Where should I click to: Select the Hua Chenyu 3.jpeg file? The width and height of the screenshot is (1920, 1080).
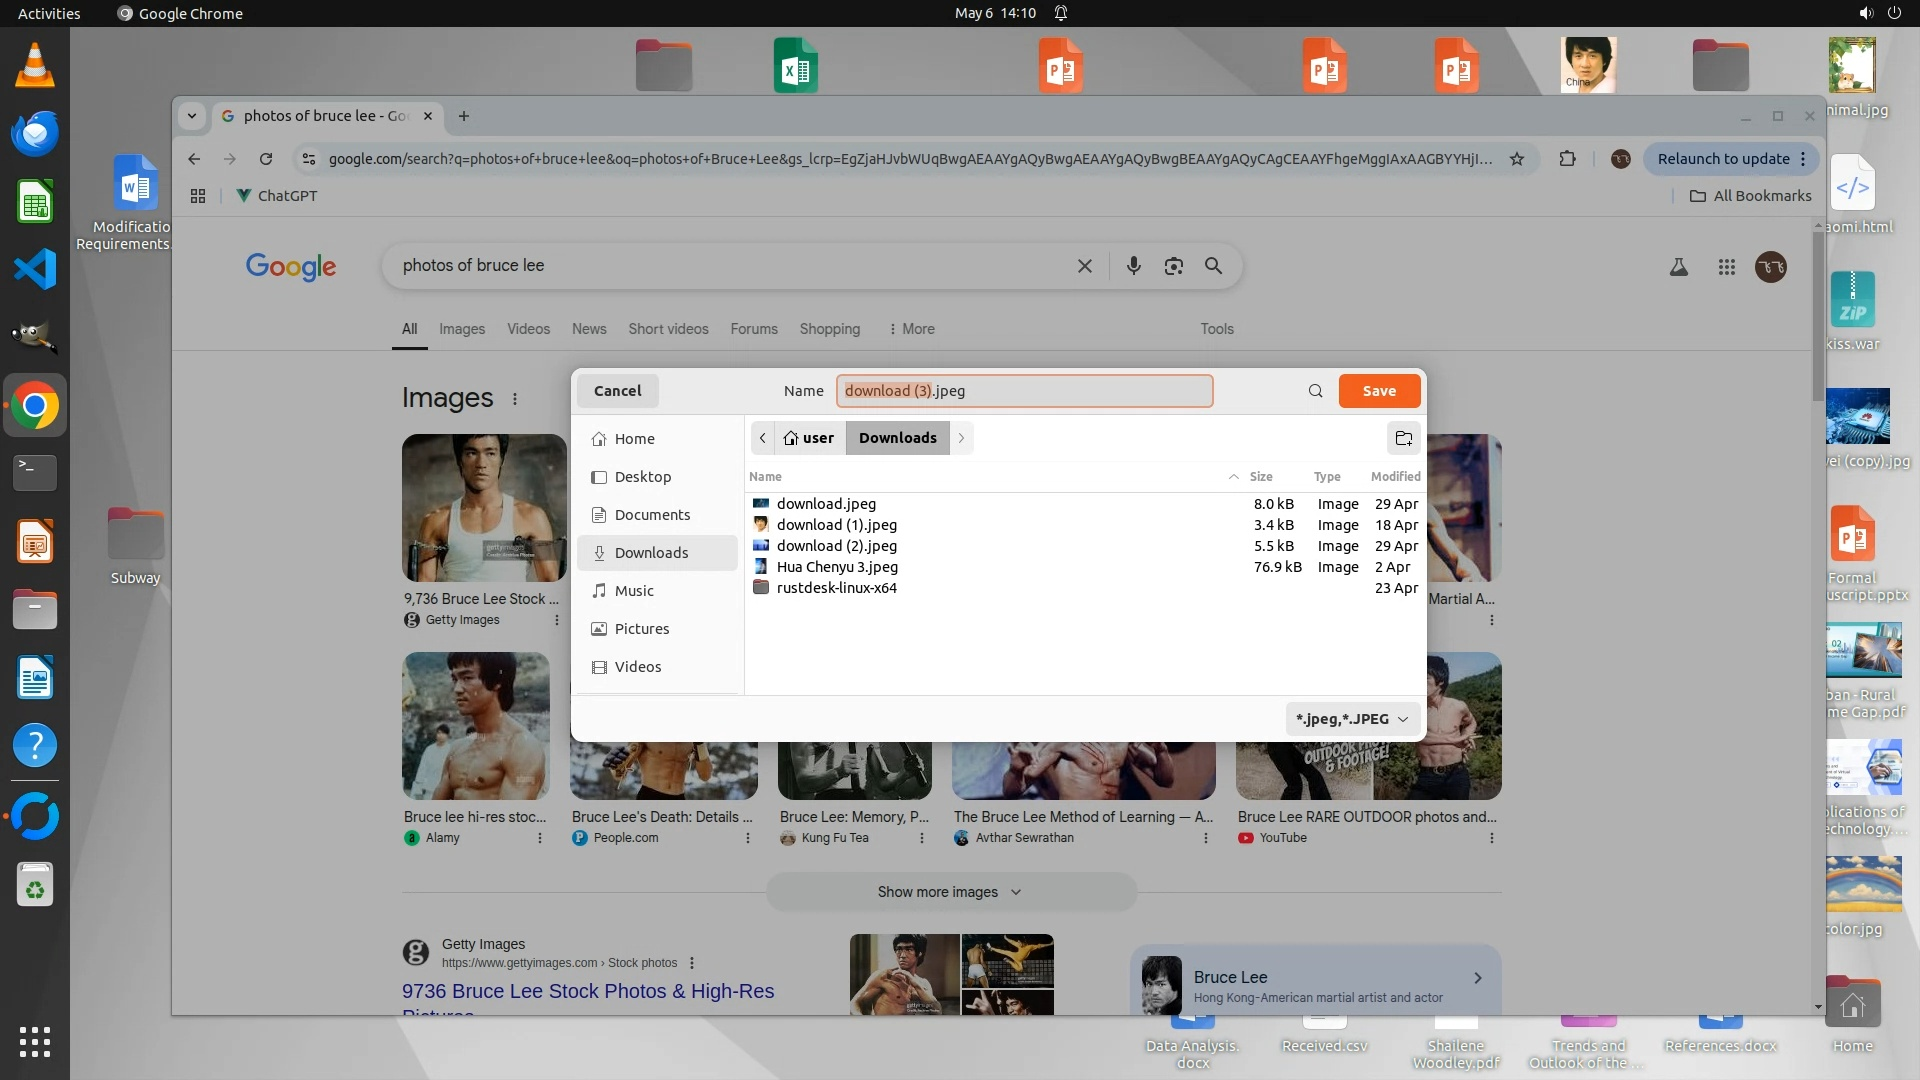[836, 567]
